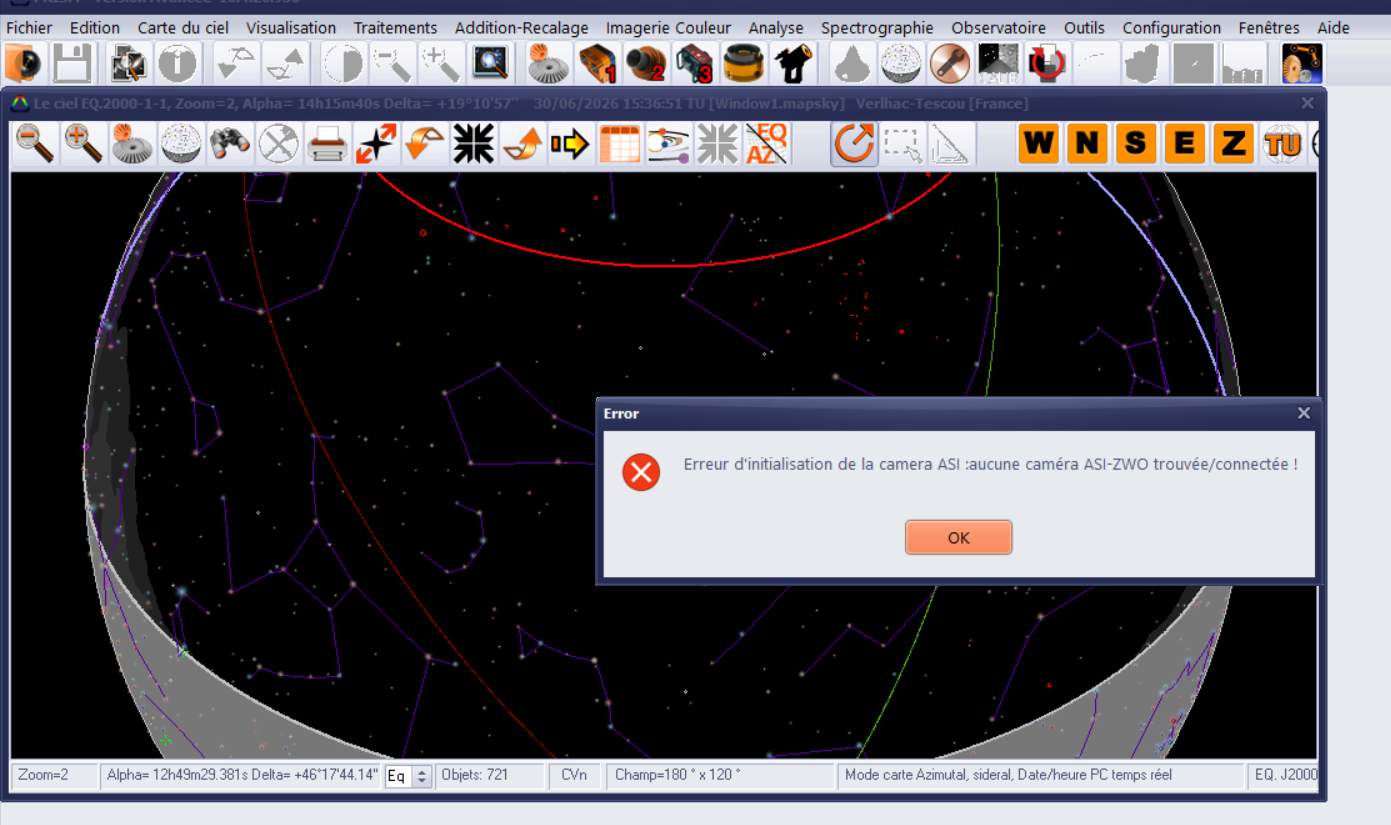The width and height of the screenshot is (1391, 825).
Task: Click OK in the Error dialog
Action: tap(959, 537)
